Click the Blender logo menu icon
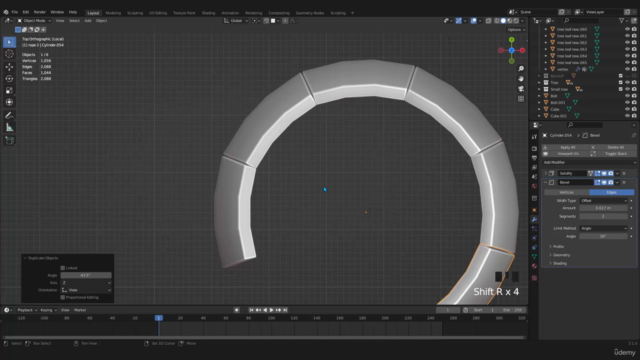This screenshot has width=640, height=360. click(6, 12)
